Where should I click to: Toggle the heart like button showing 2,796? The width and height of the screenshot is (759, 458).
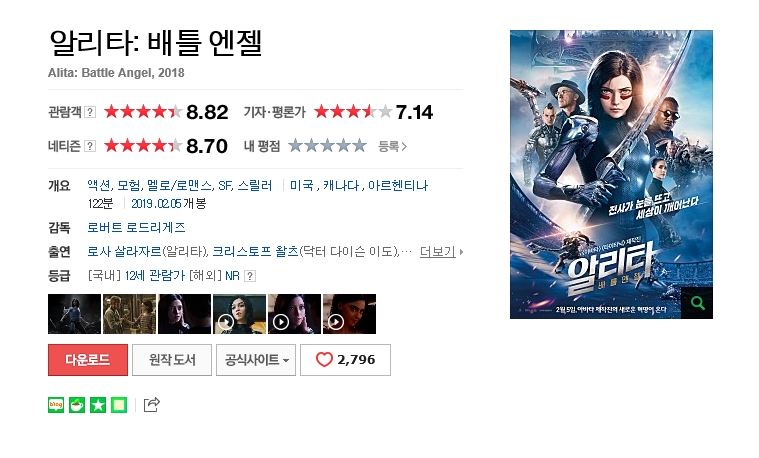345,360
